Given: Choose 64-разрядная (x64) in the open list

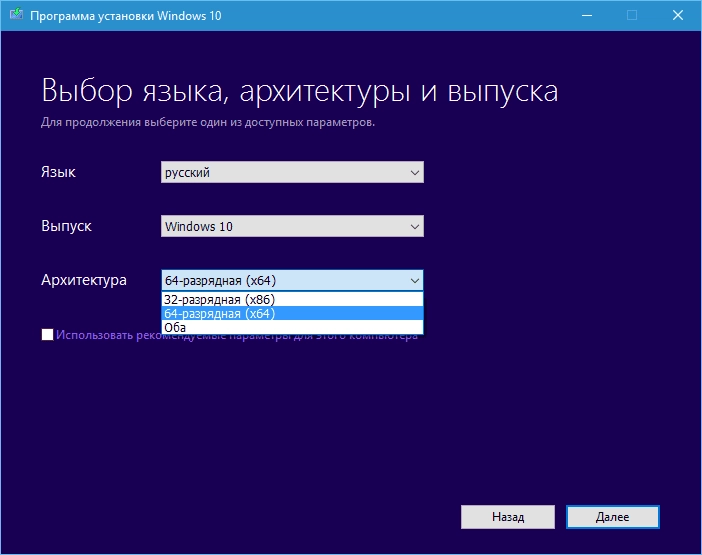Looking at the screenshot, I should [x=292, y=314].
